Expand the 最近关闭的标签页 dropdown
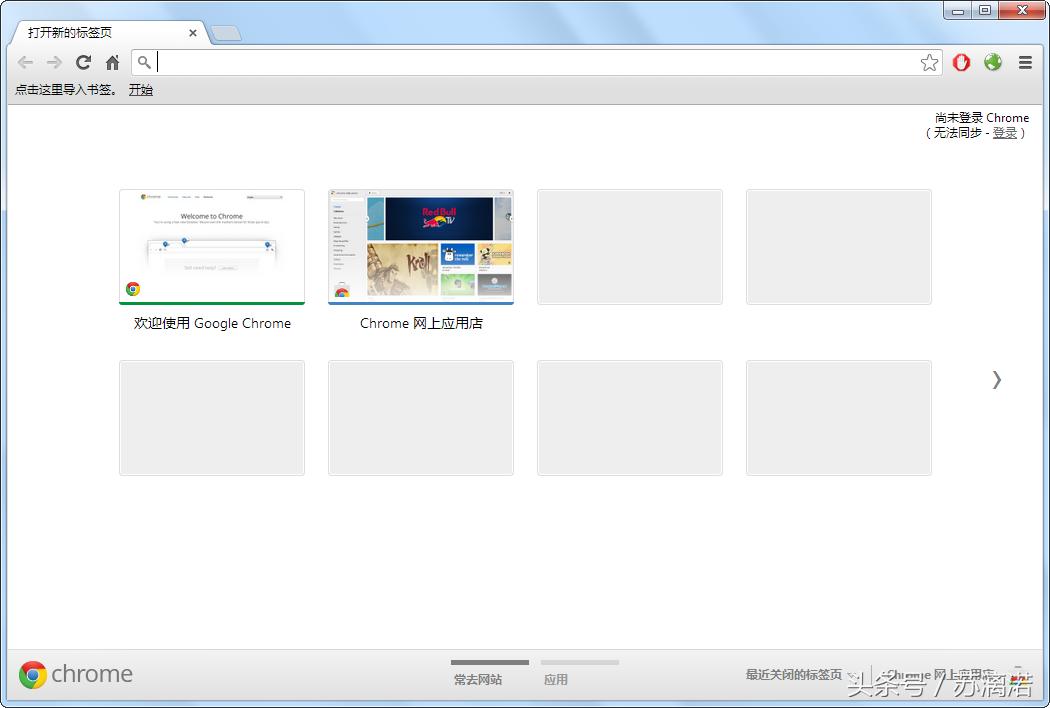The height and width of the screenshot is (708, 1050). pyautogui.click(x=798, y=675)
